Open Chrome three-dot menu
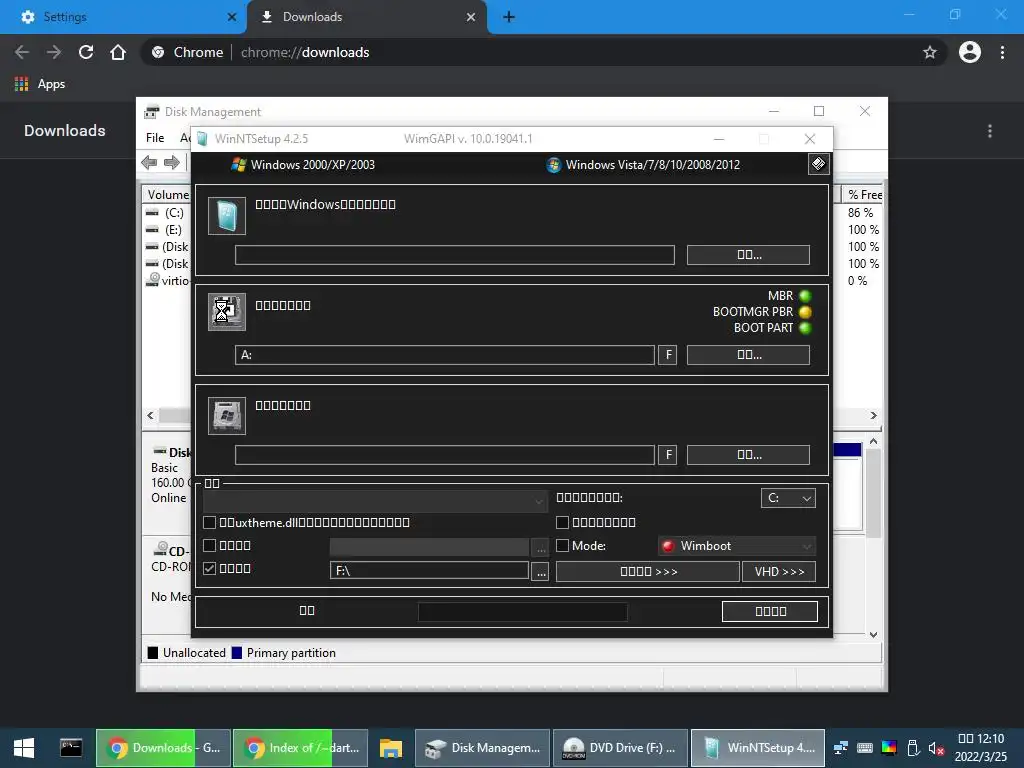The width and height of the screenshot is (1024, 768). click(x=1002, y=52)
